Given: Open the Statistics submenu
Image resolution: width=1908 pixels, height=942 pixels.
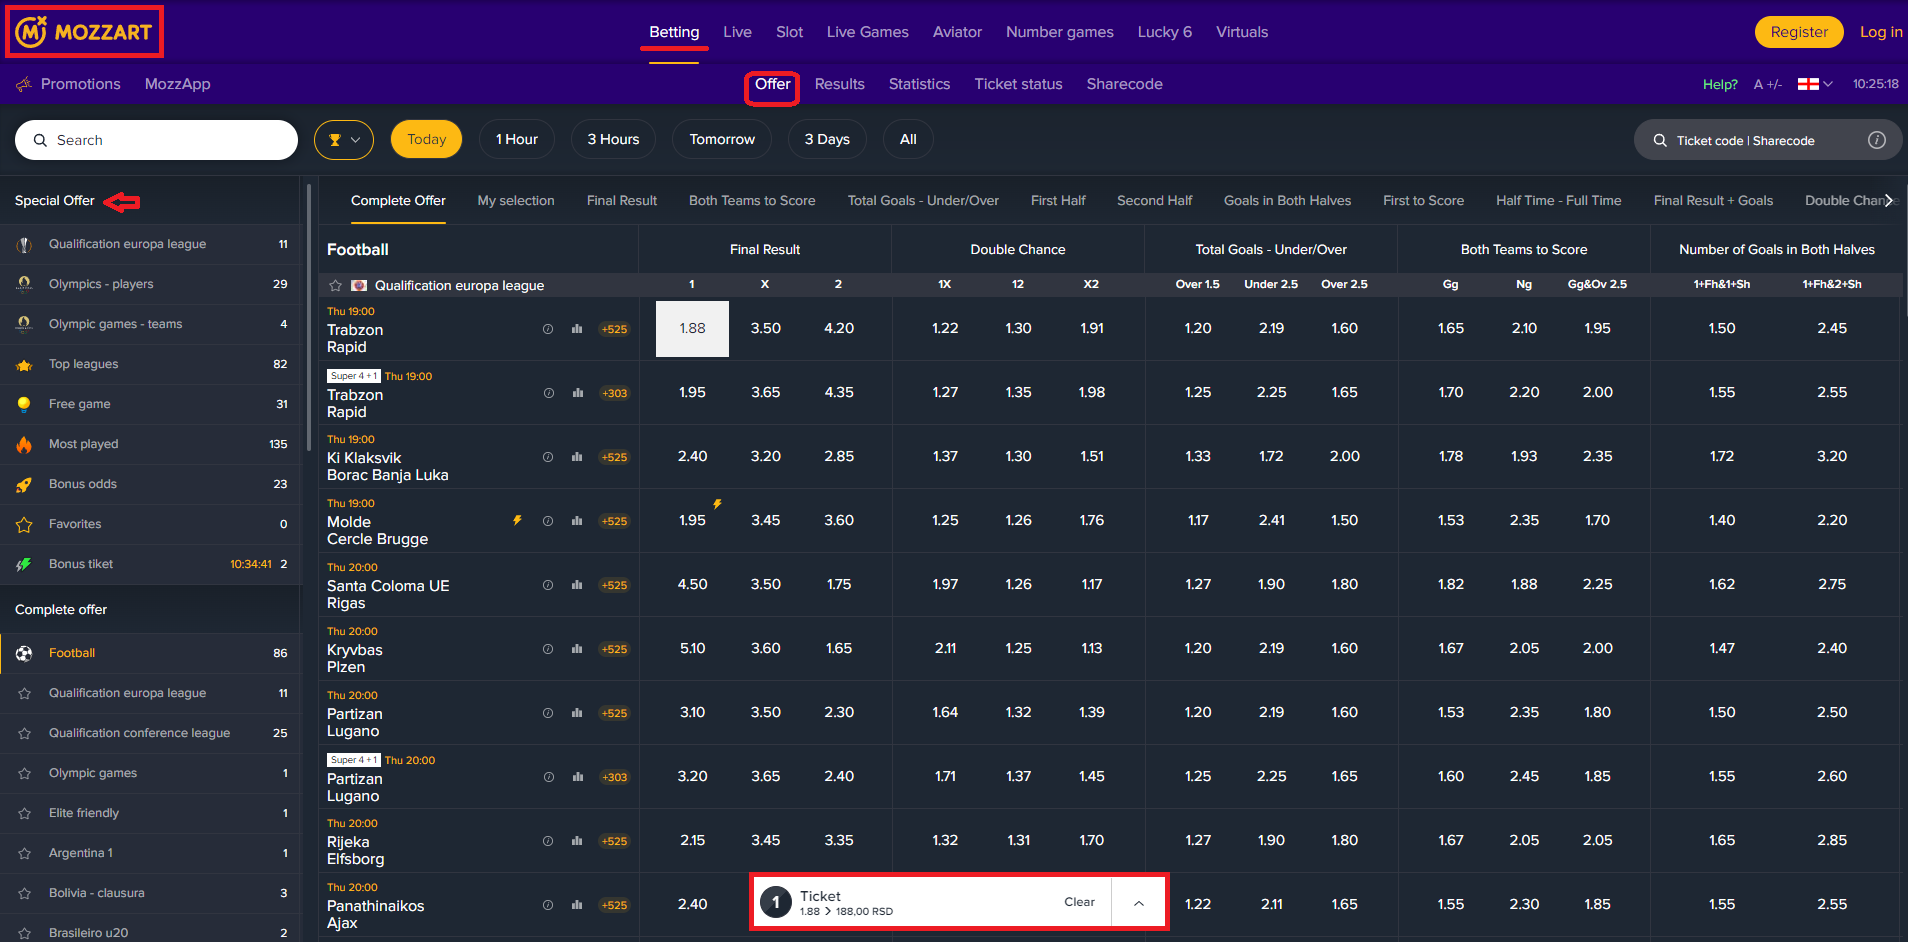Looking at the screenshot, I should (x=919, y=84).
